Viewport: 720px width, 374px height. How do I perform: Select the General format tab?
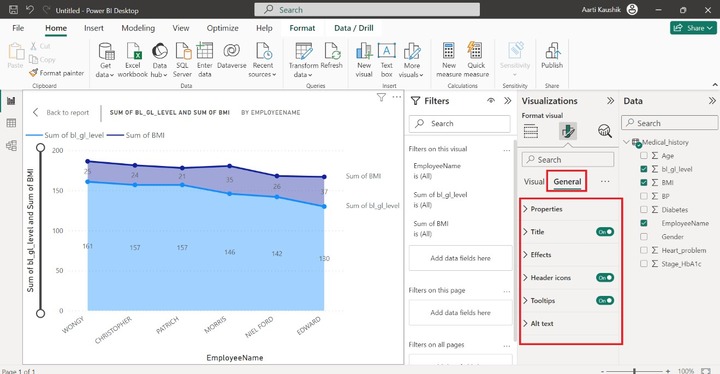coord(567,181)
